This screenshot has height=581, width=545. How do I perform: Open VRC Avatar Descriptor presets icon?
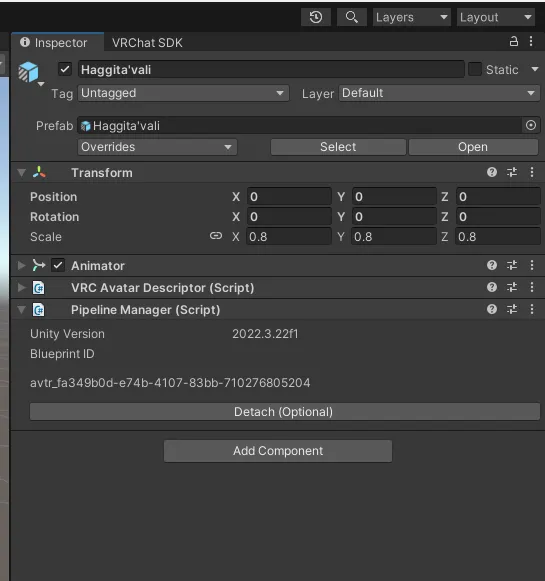(x=512, y=287)
